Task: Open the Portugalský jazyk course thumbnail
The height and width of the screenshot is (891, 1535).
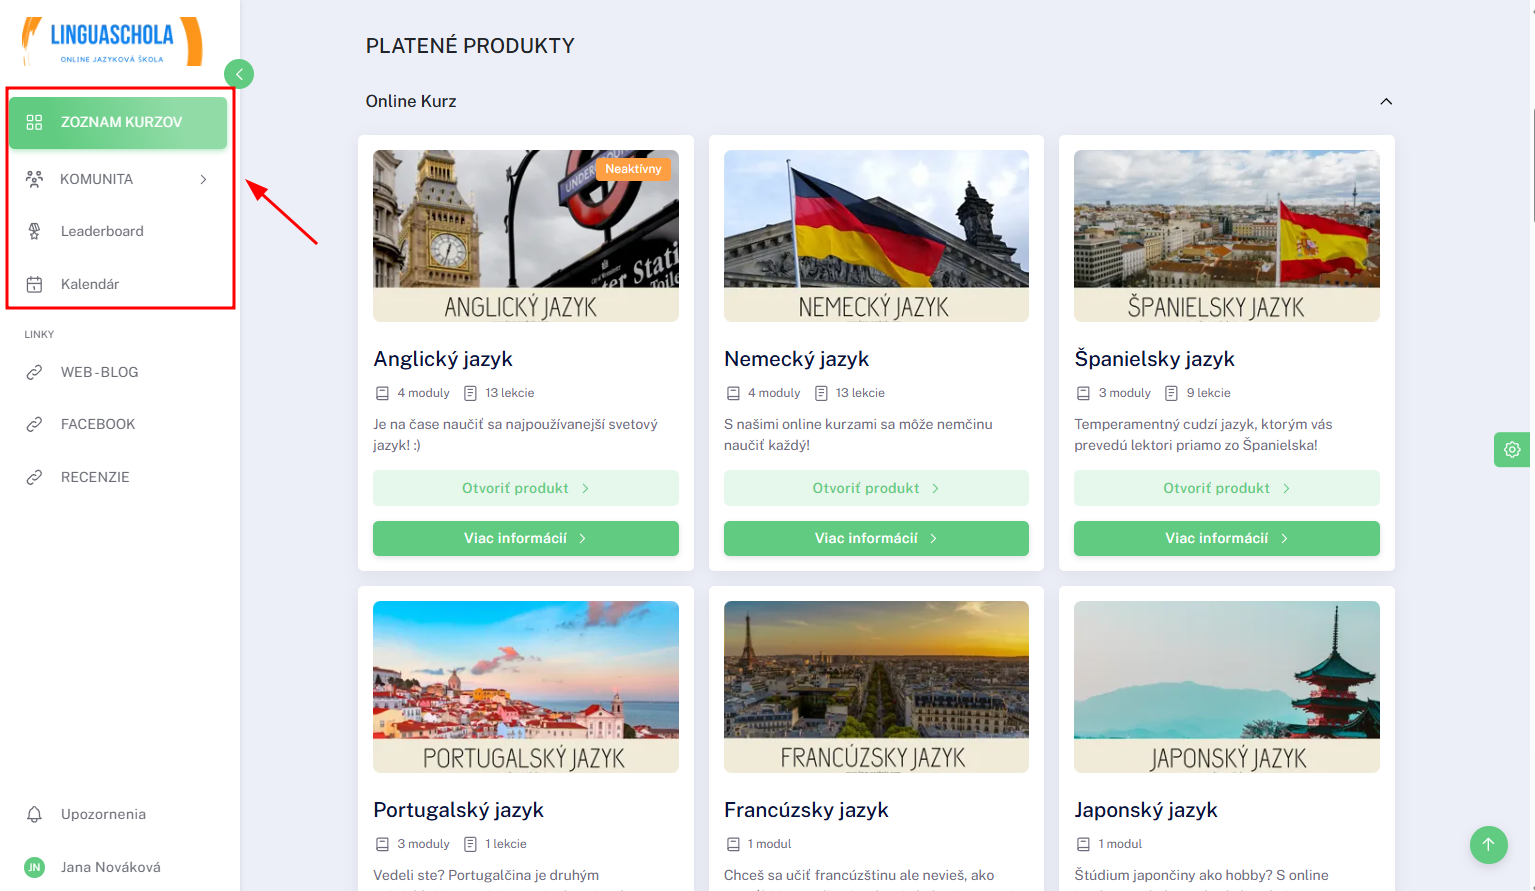Action: pos(526,687)
